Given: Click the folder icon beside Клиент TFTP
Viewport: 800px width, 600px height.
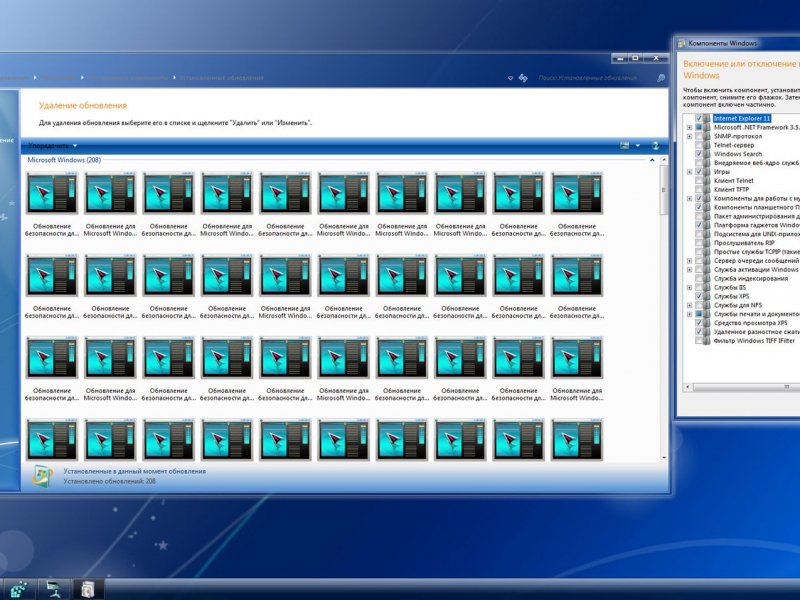Looking at the screenshot, I should (x=707, y=189).
